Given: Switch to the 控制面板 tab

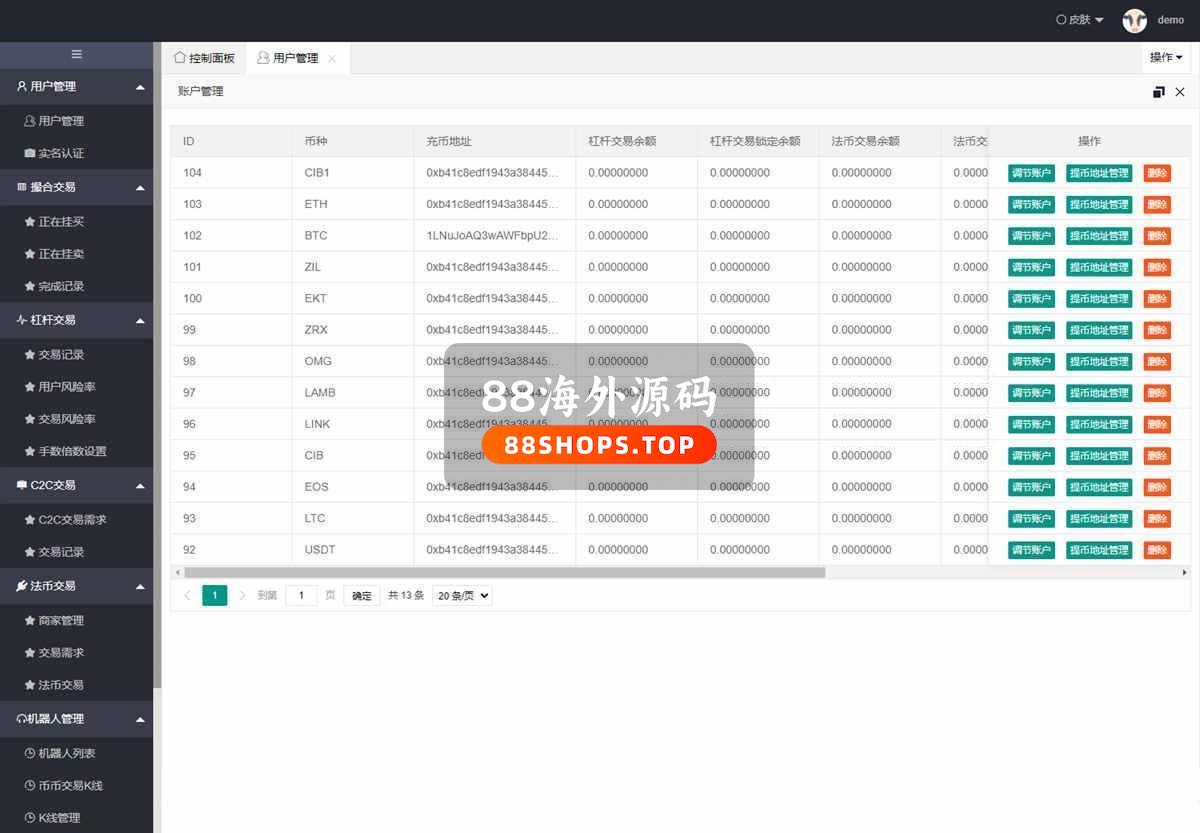Looking at the screenshot, I should tap(205, 58).
